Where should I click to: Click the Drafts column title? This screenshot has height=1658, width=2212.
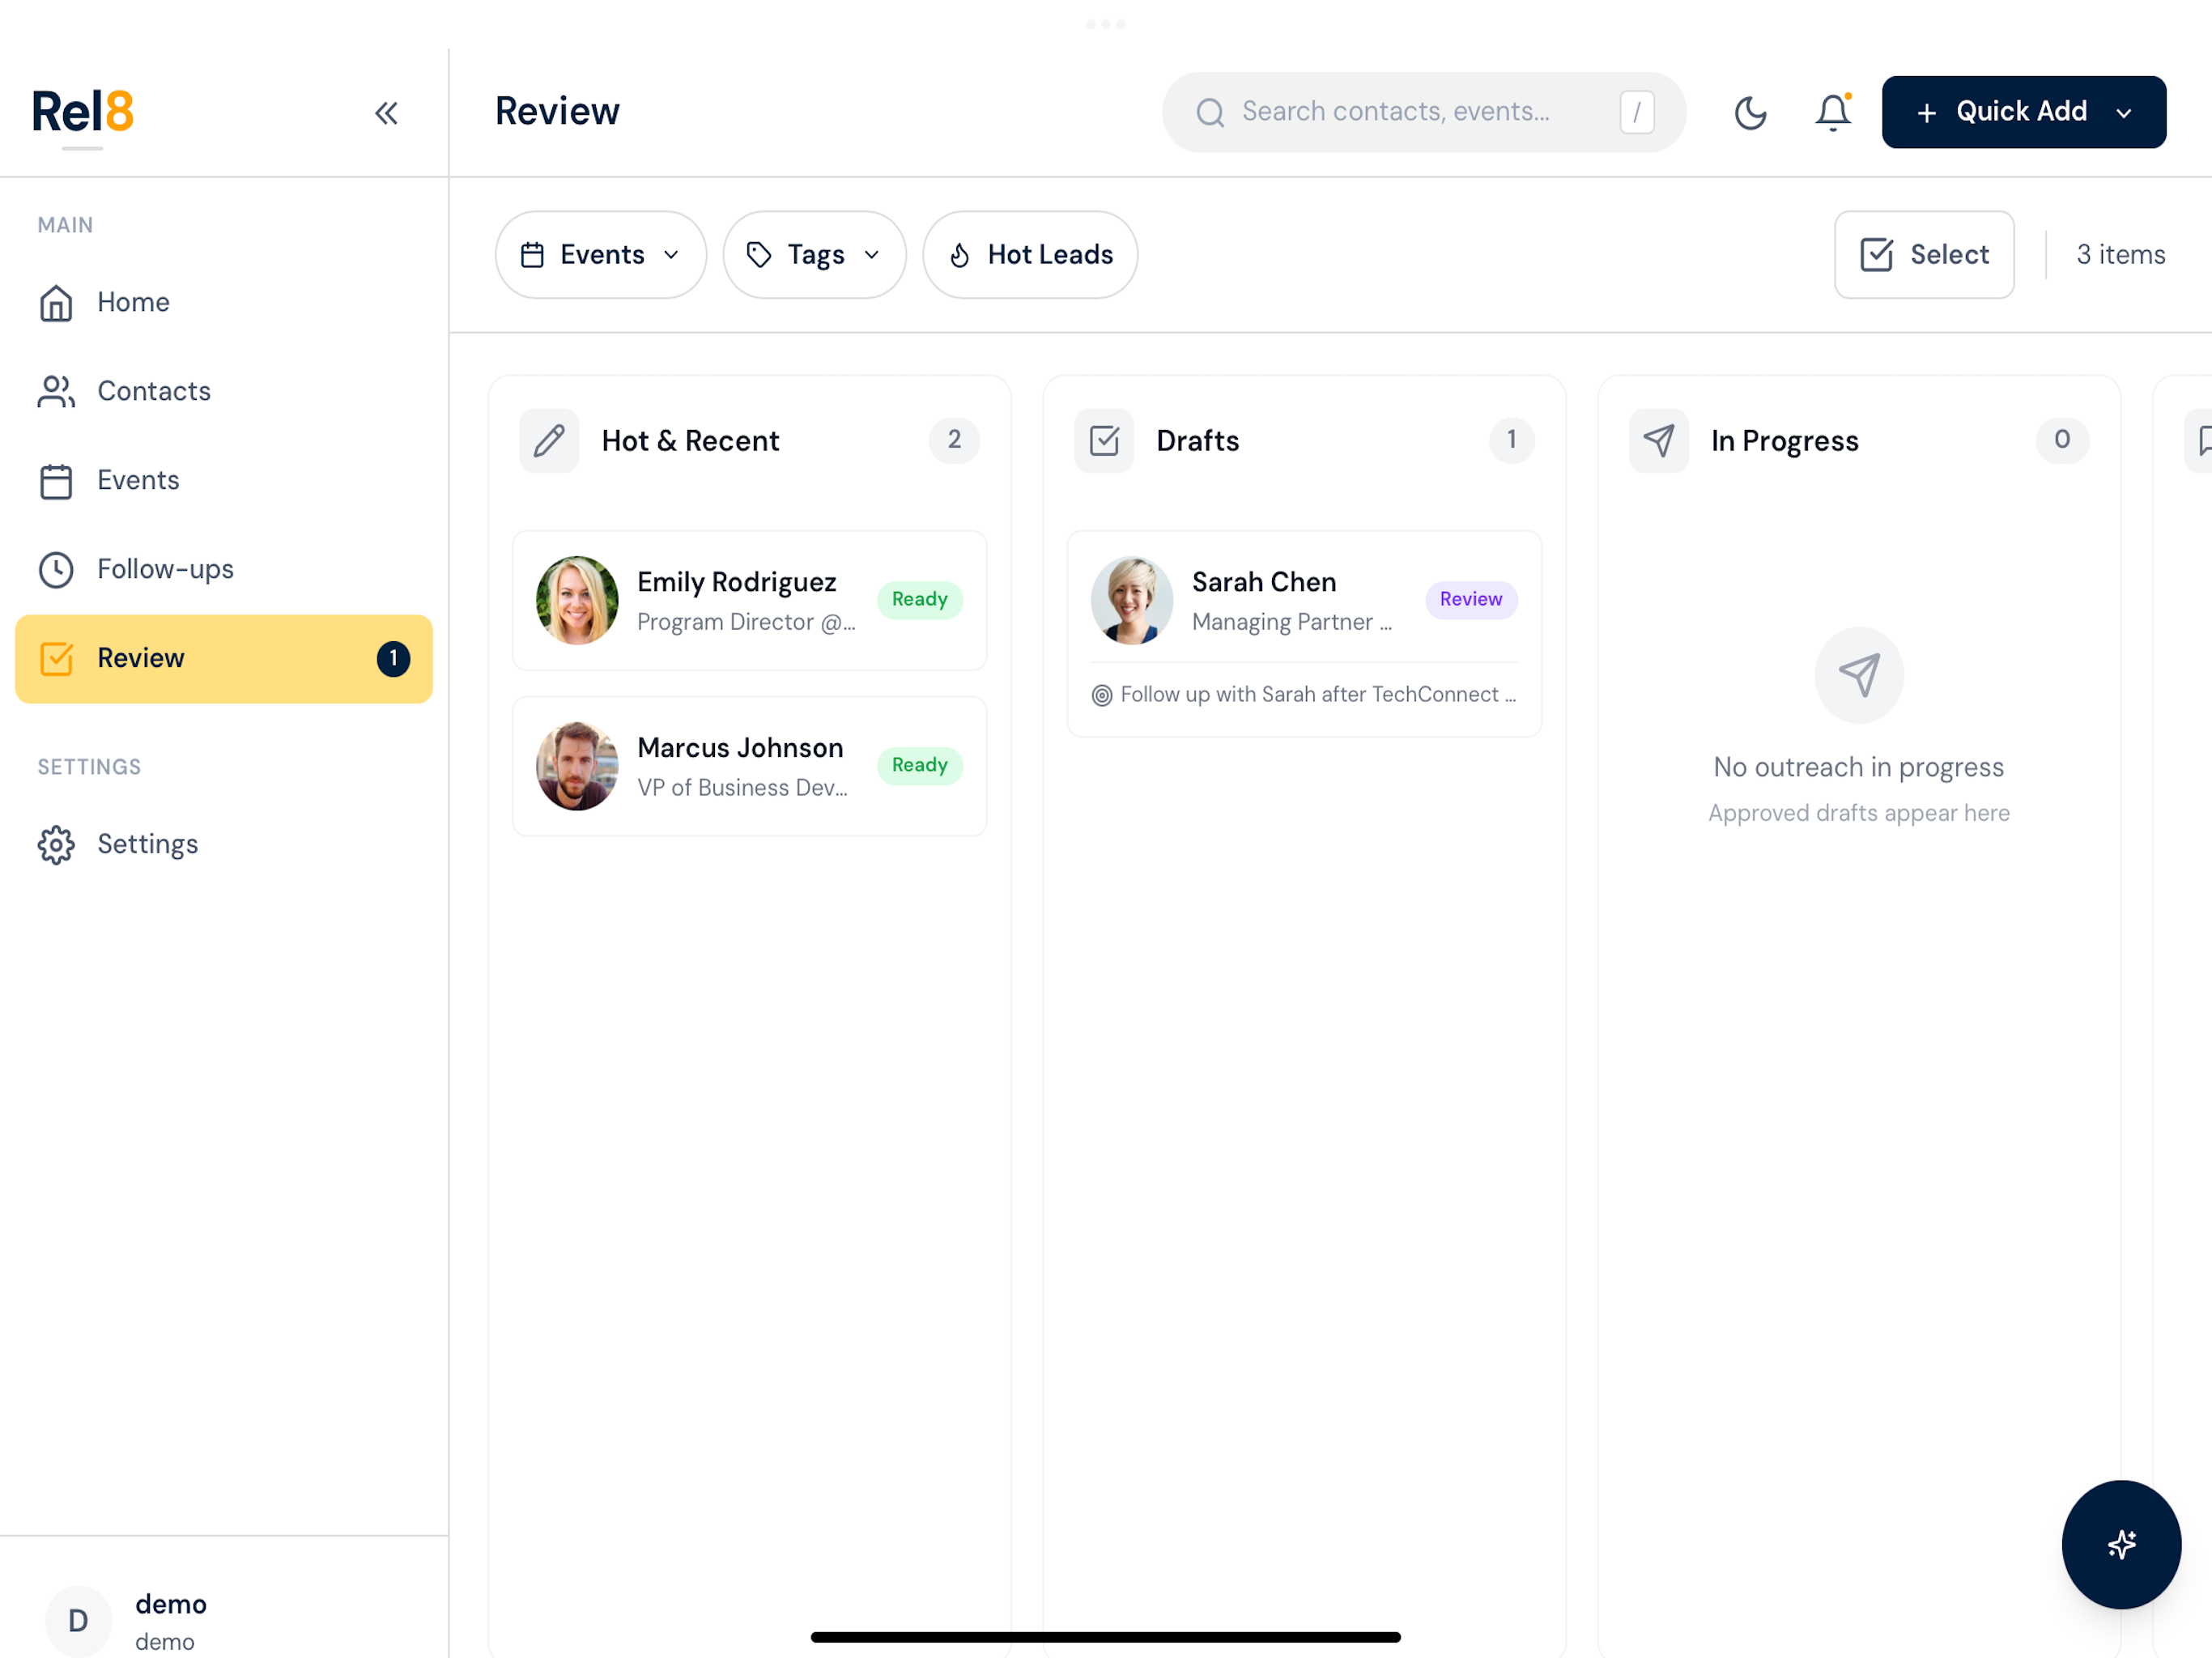point(1197,440)
